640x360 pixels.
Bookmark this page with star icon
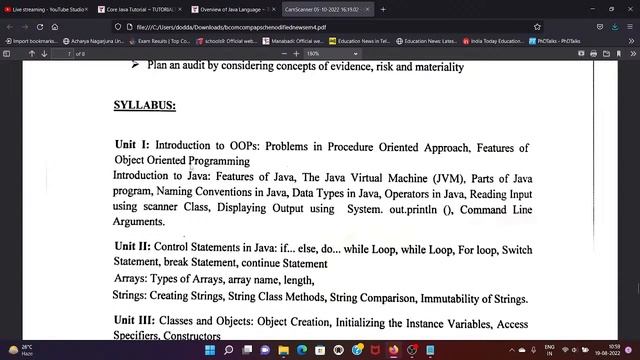tap(537, 27)
